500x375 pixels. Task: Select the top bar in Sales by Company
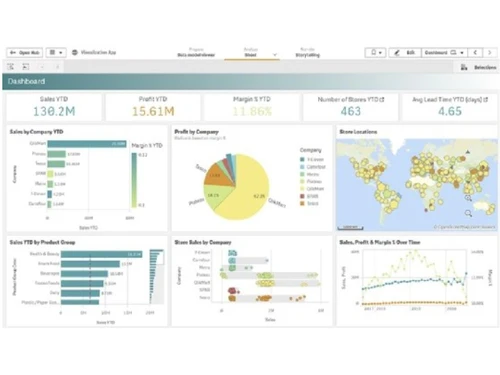click(x=87, y=144)
